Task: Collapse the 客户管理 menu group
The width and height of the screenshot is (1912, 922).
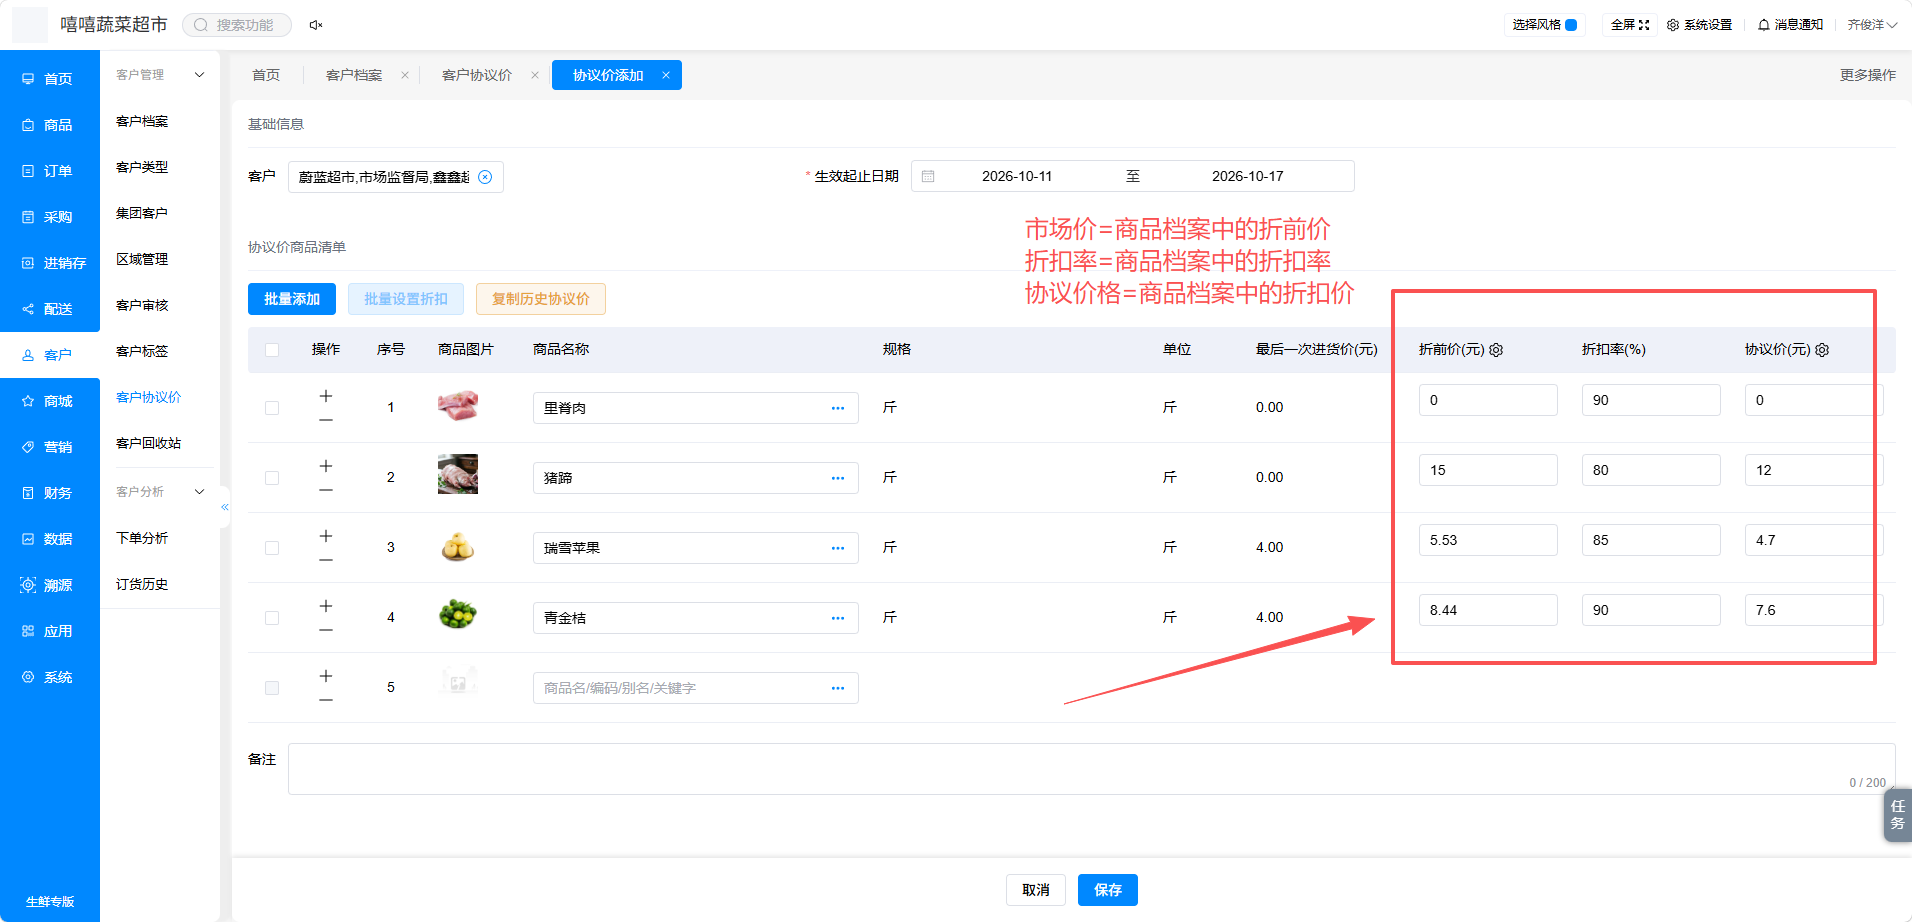Action: [x=199, y=75]
